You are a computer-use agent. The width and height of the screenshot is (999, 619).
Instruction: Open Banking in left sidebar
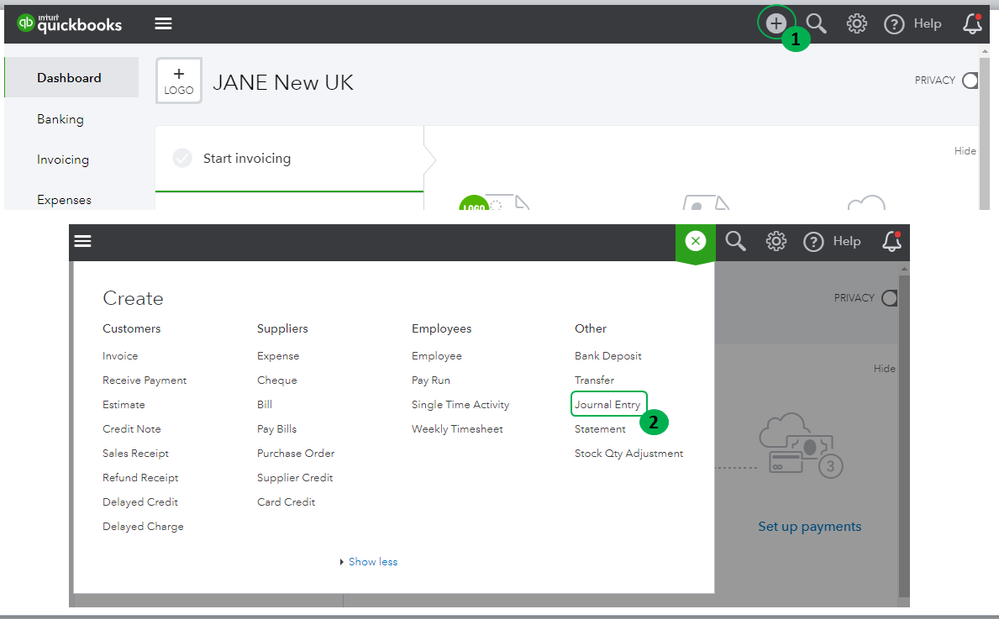pyautogui.click(x=60, y=119)
